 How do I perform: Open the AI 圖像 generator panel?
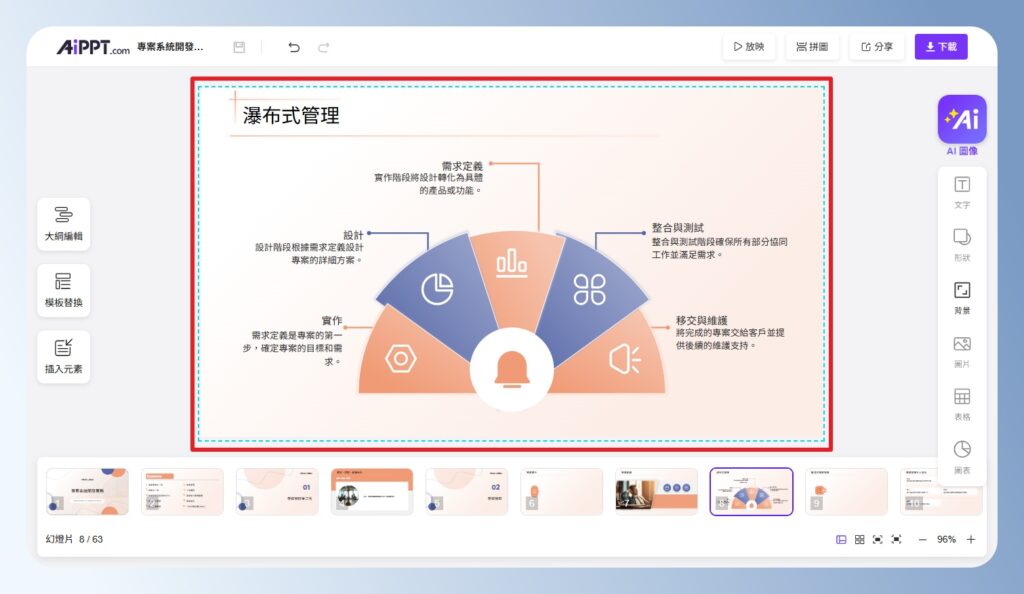(x=961, y=118)
